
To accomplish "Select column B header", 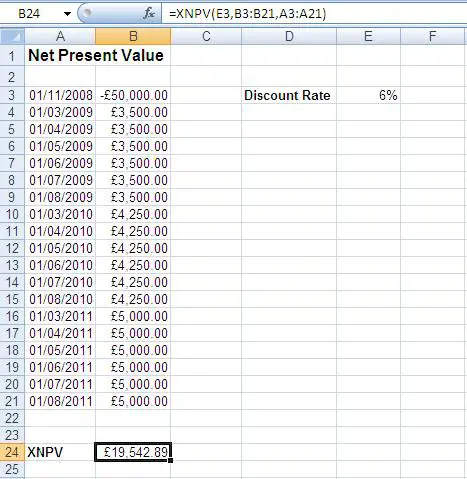I will [x=133, y=36].
